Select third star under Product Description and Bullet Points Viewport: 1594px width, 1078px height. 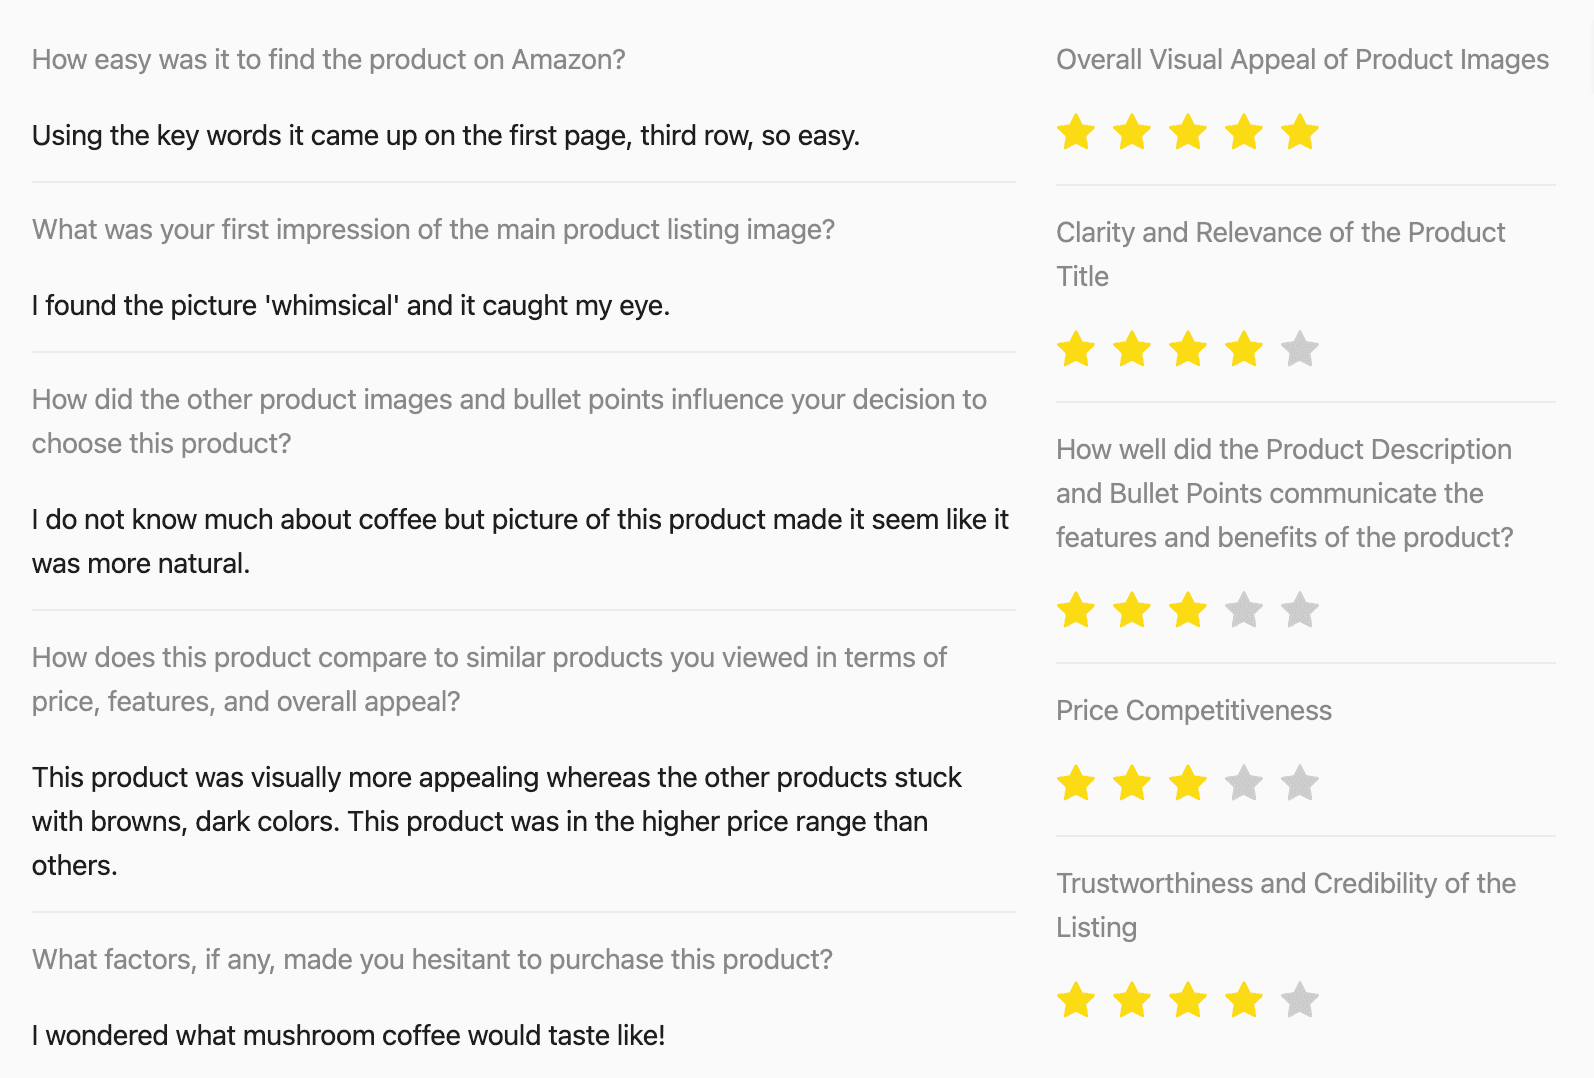(1188, 610)
